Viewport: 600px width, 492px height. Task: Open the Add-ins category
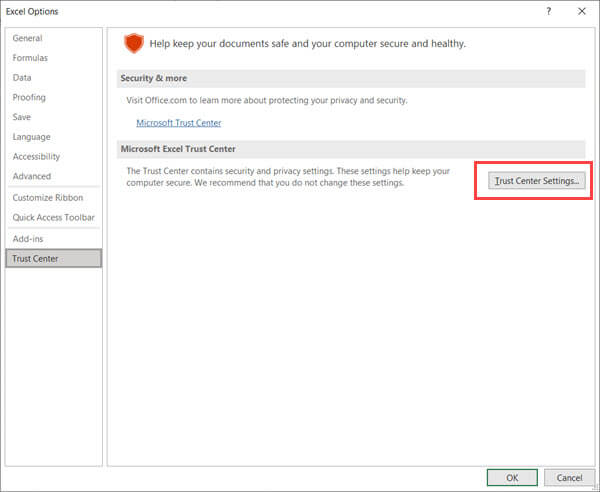28,239
